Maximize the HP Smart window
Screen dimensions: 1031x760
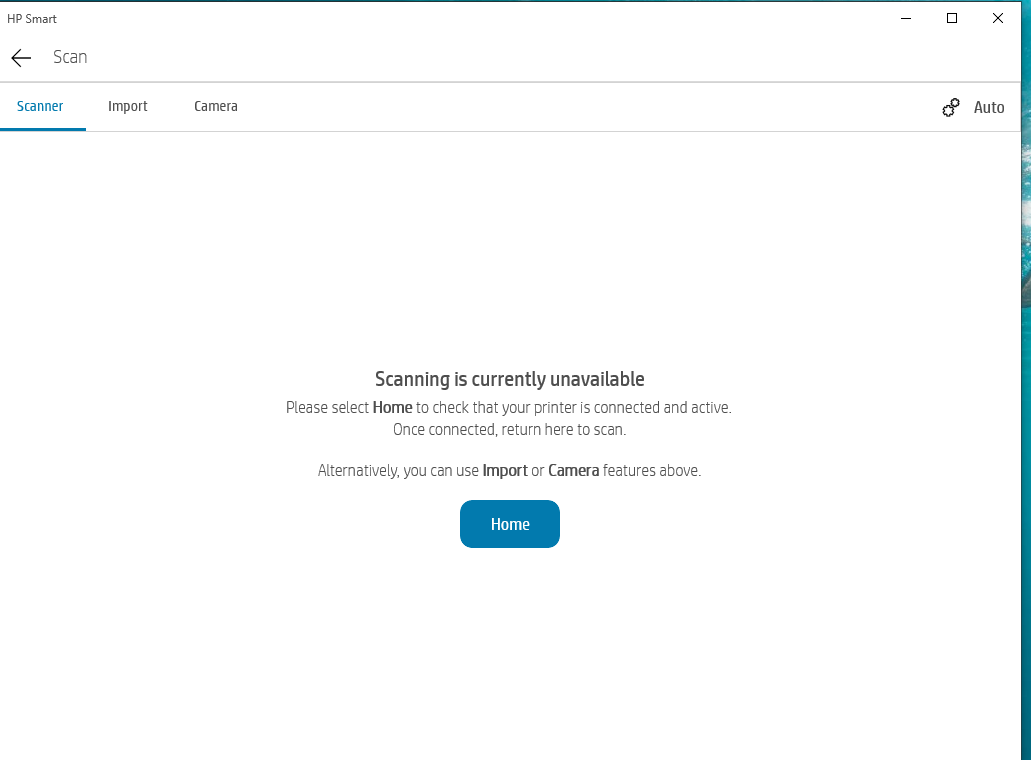[951, 18]
